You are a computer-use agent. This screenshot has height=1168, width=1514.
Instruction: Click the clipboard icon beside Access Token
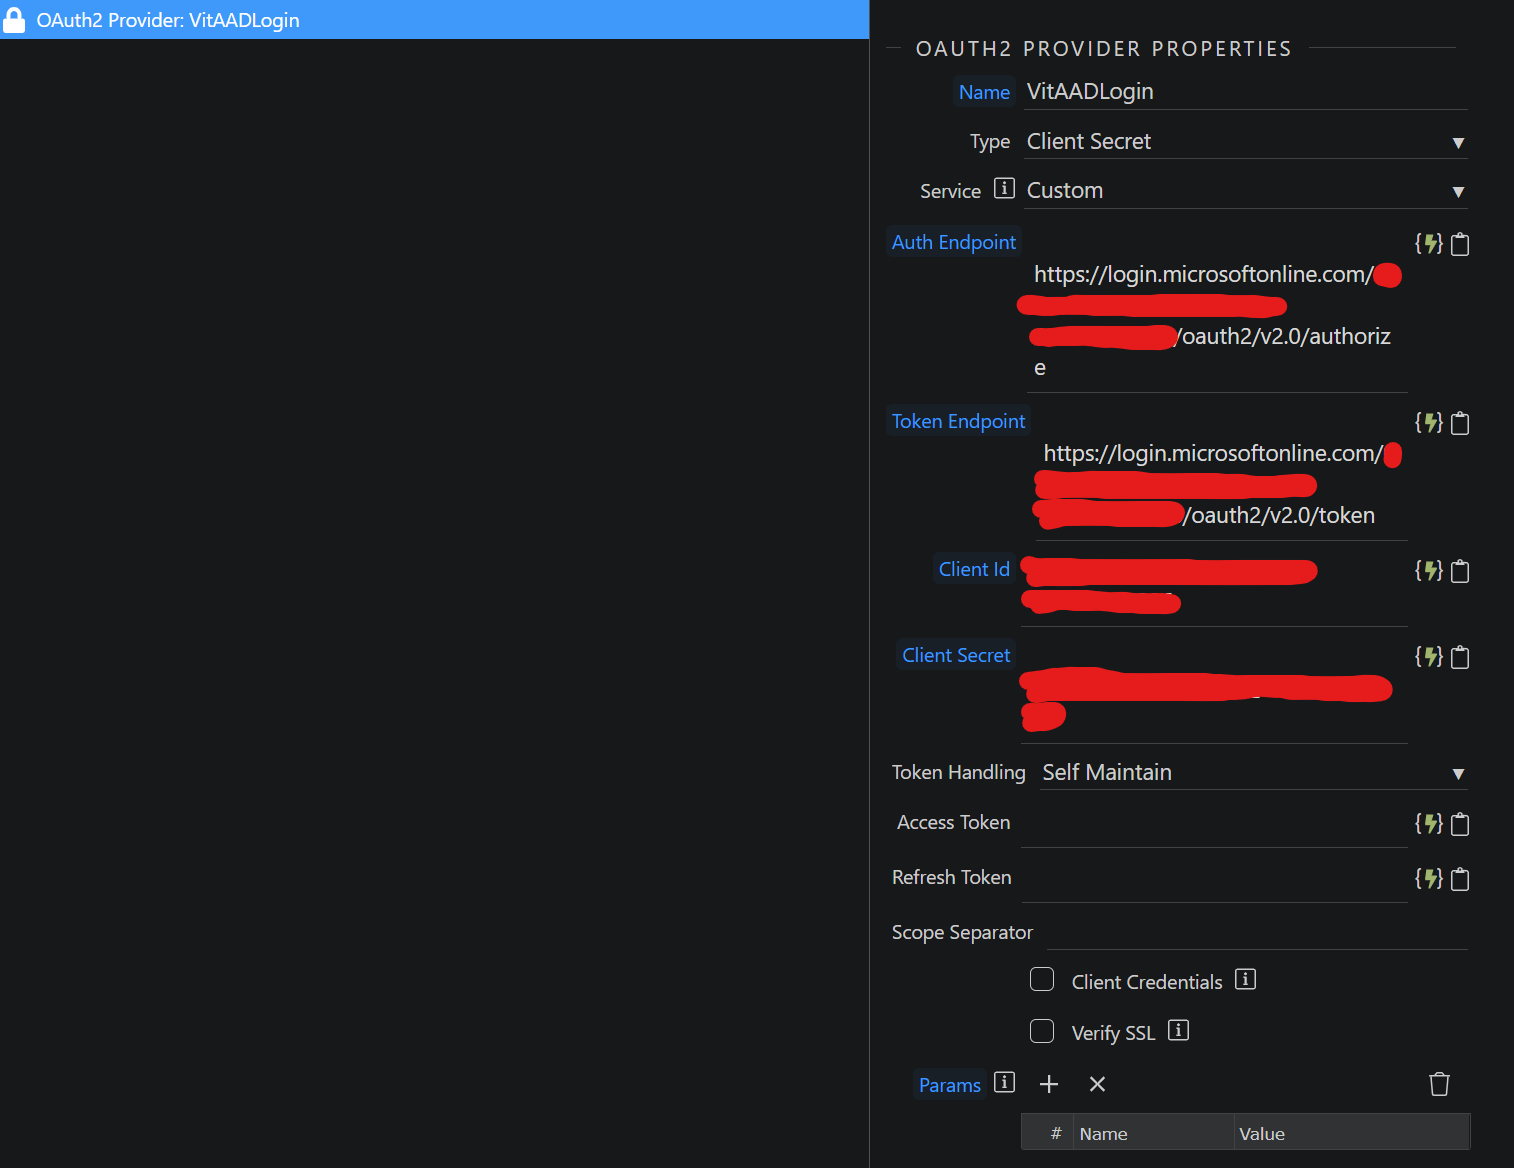tap(1460, 824)
